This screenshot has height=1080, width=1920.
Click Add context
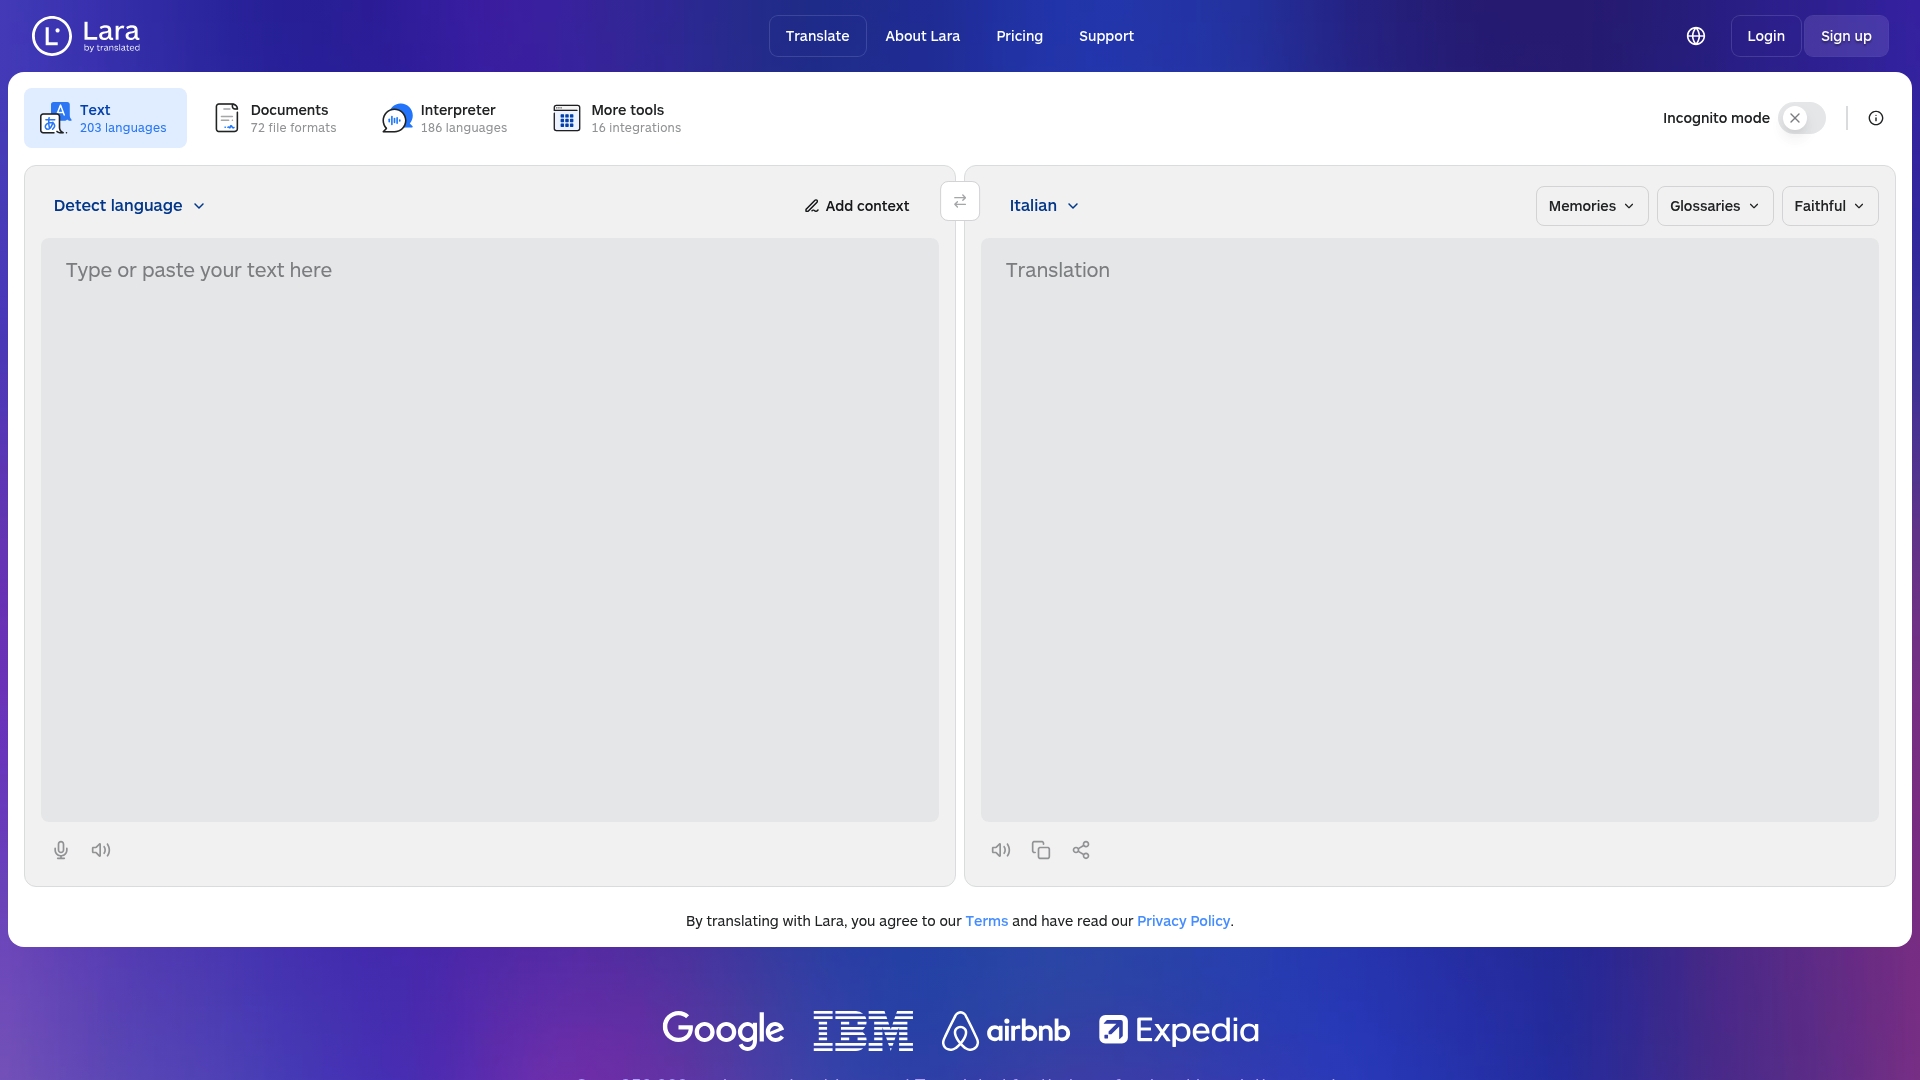[x=857, y=205]
